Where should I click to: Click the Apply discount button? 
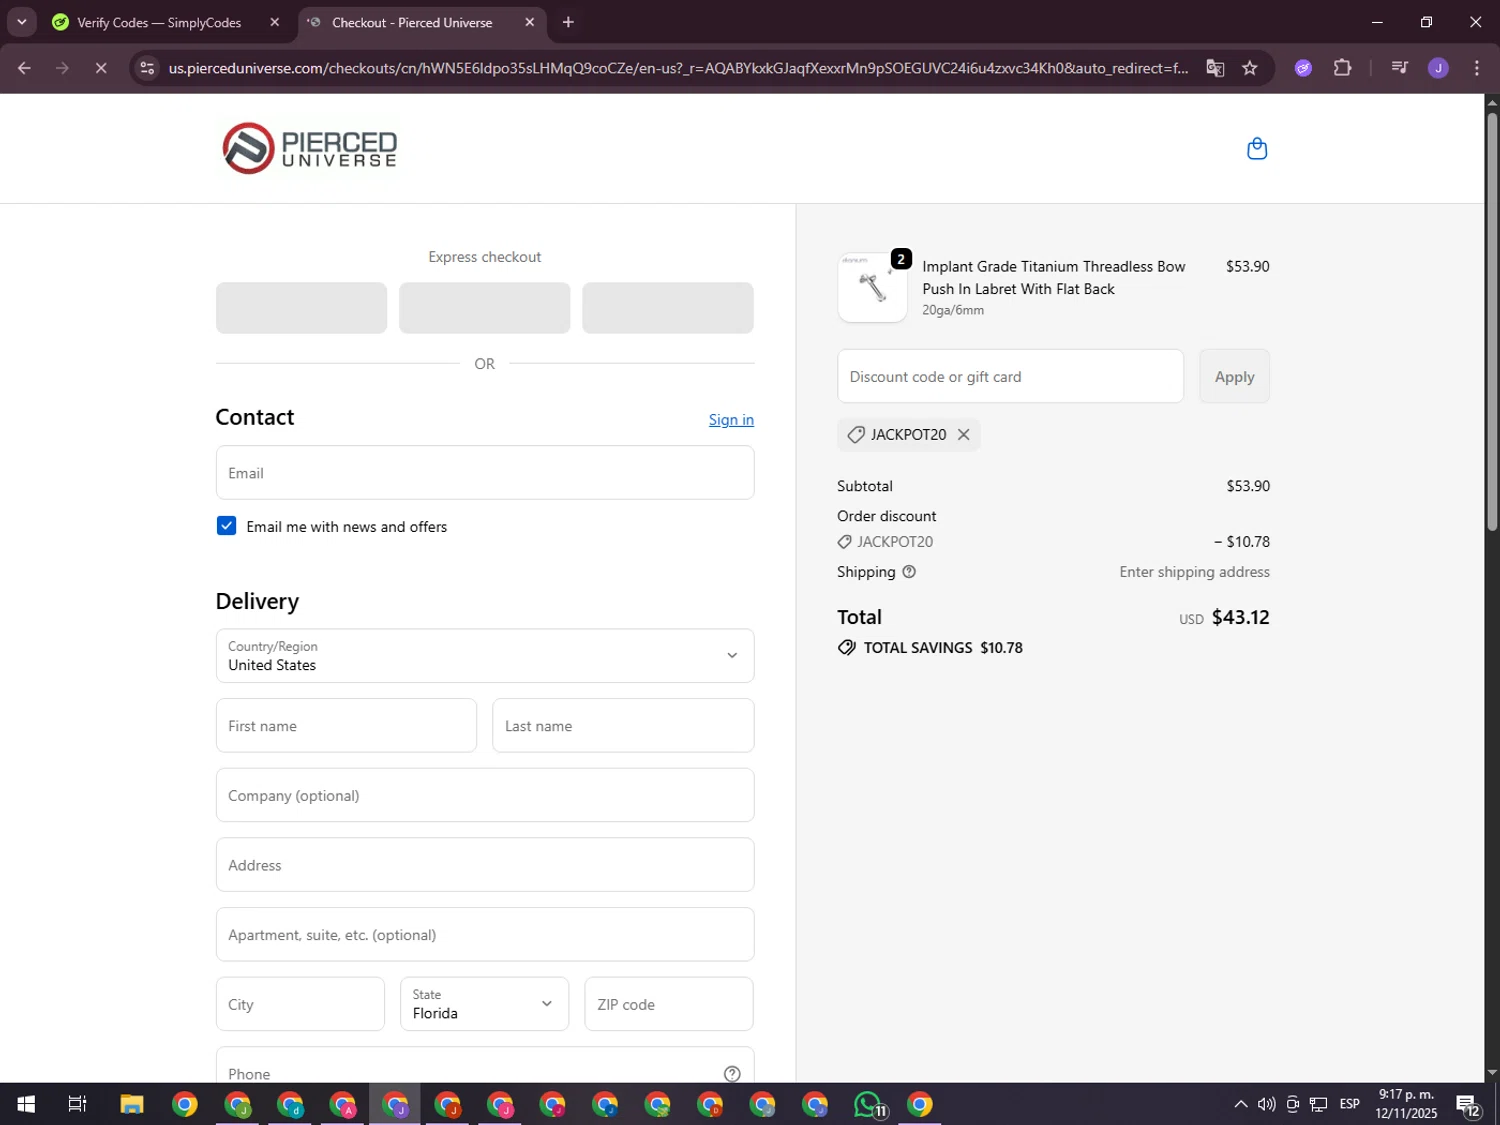click(x=1234, y=376)
